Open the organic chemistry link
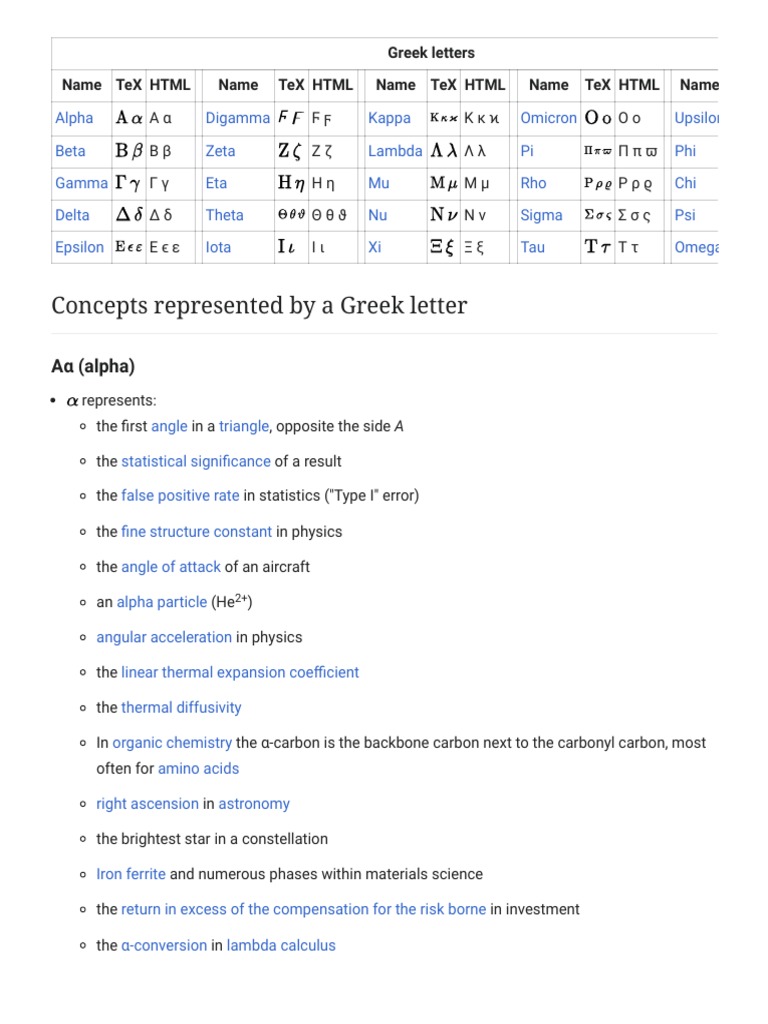 (x=172, y=743)
